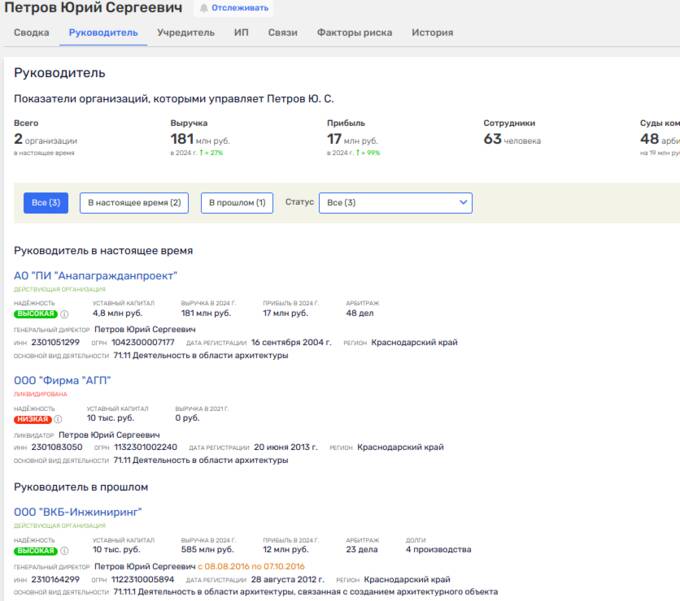
Task: Select the Все (3) filter button
Action: [x=46, y=203]
